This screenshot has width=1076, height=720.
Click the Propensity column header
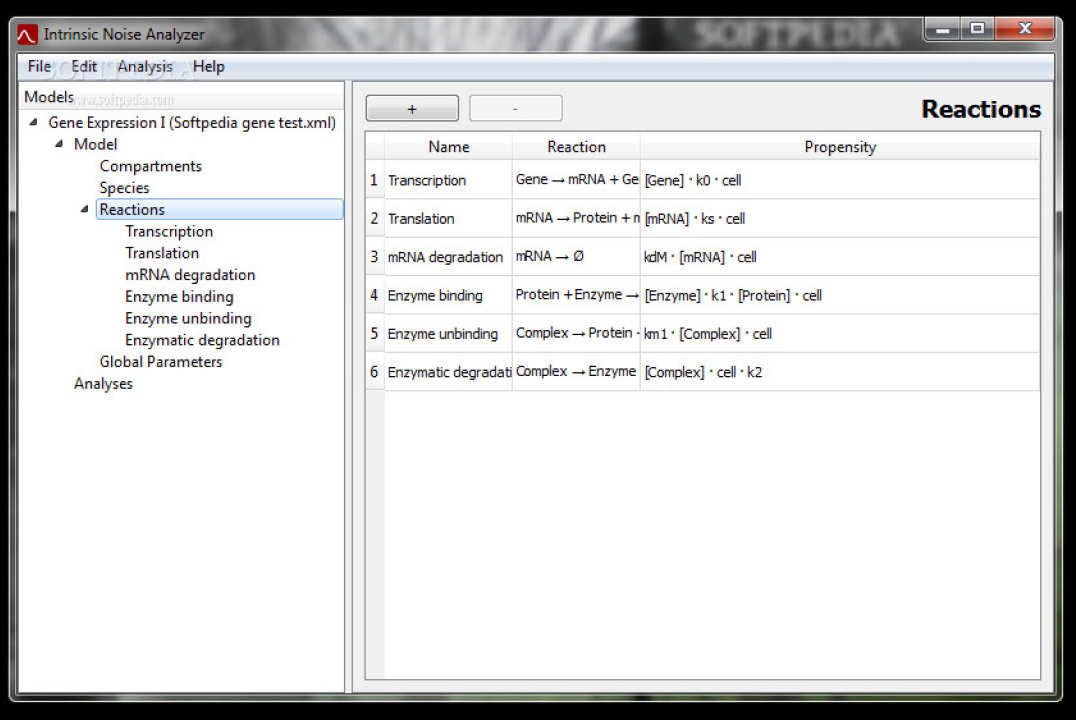839,147
